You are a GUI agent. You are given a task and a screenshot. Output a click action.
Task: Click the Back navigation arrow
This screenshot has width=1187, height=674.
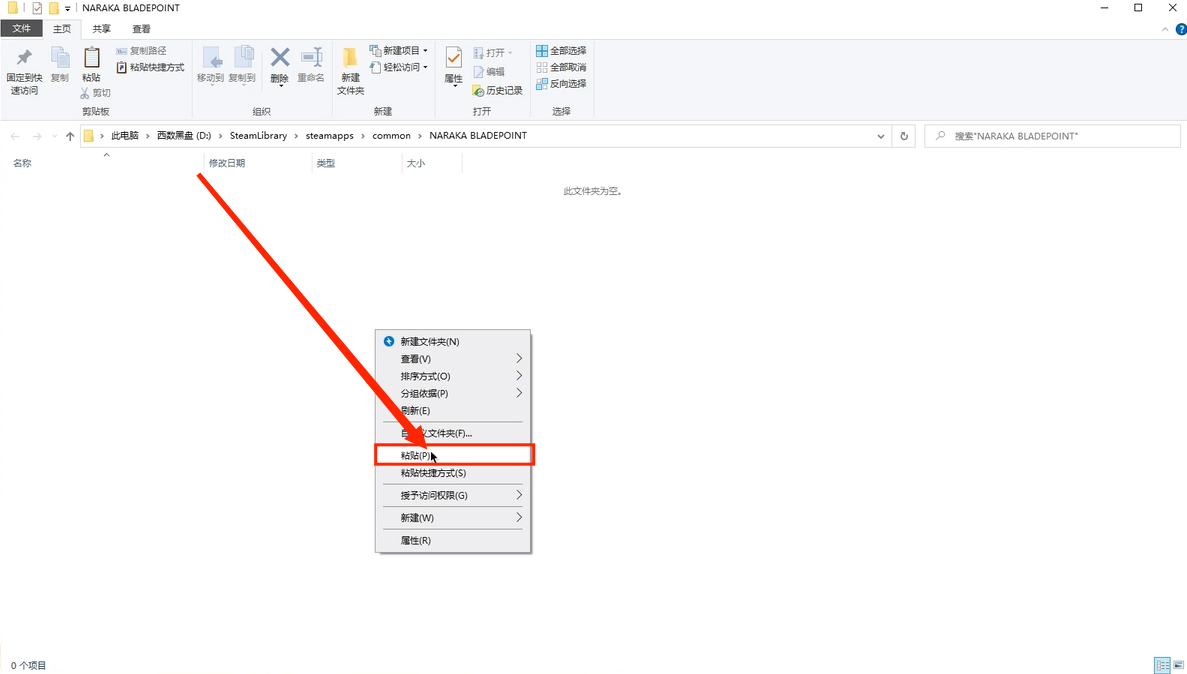point(15,136)
